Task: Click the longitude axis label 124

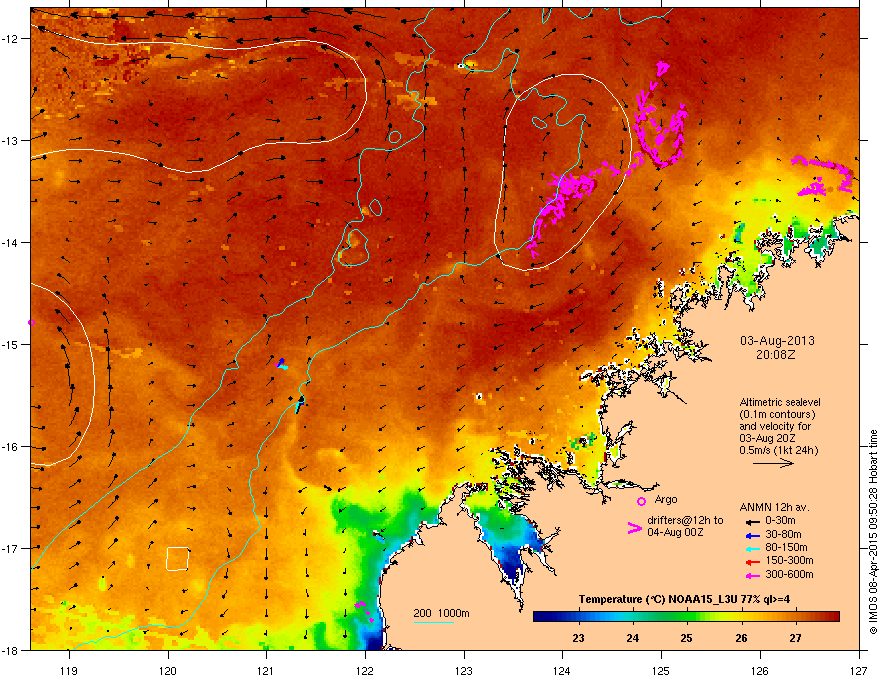Action: point(562,670)
